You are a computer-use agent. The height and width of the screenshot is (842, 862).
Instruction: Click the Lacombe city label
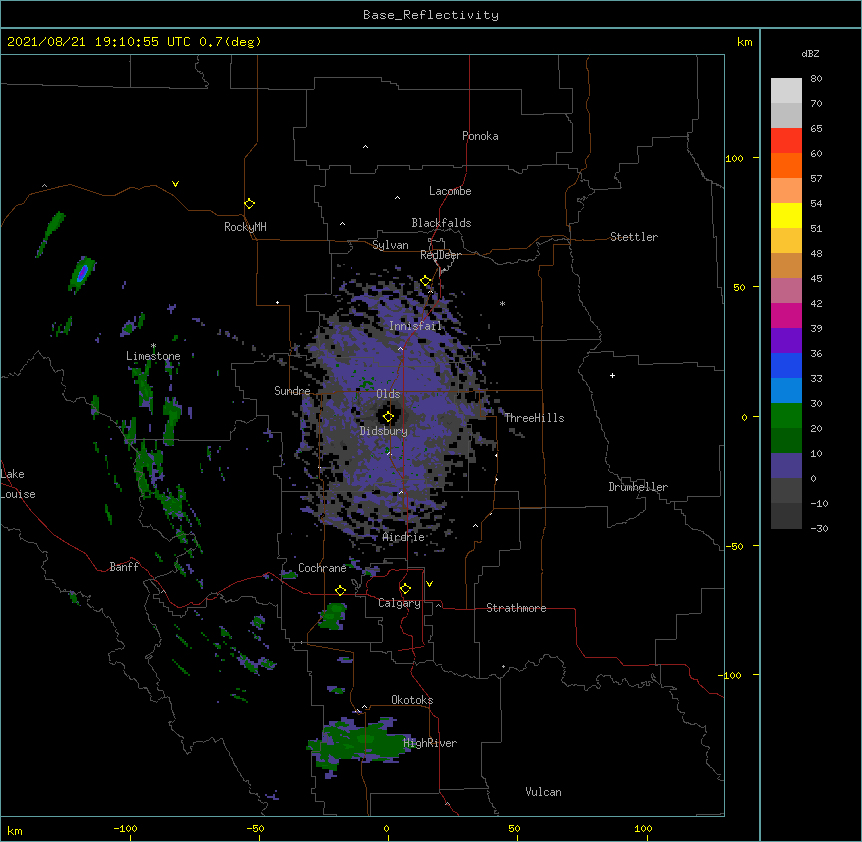[450, 191]
